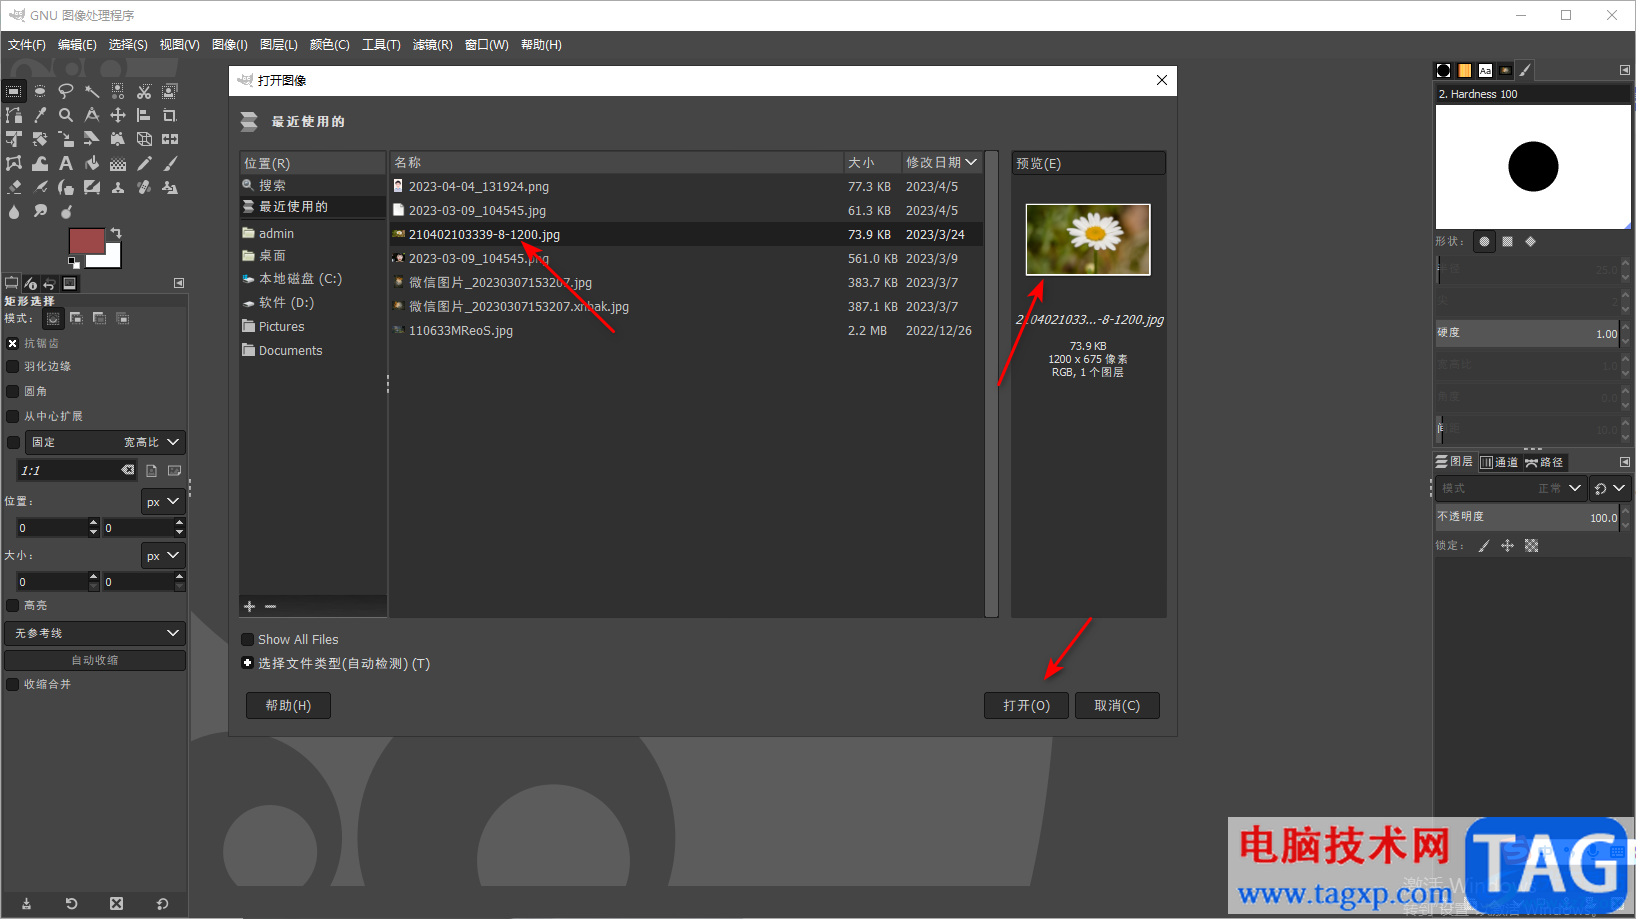Select the Pencil tool
This screenshot has height=919, width=1636.
pyautogui.click(x=144, y=163)
